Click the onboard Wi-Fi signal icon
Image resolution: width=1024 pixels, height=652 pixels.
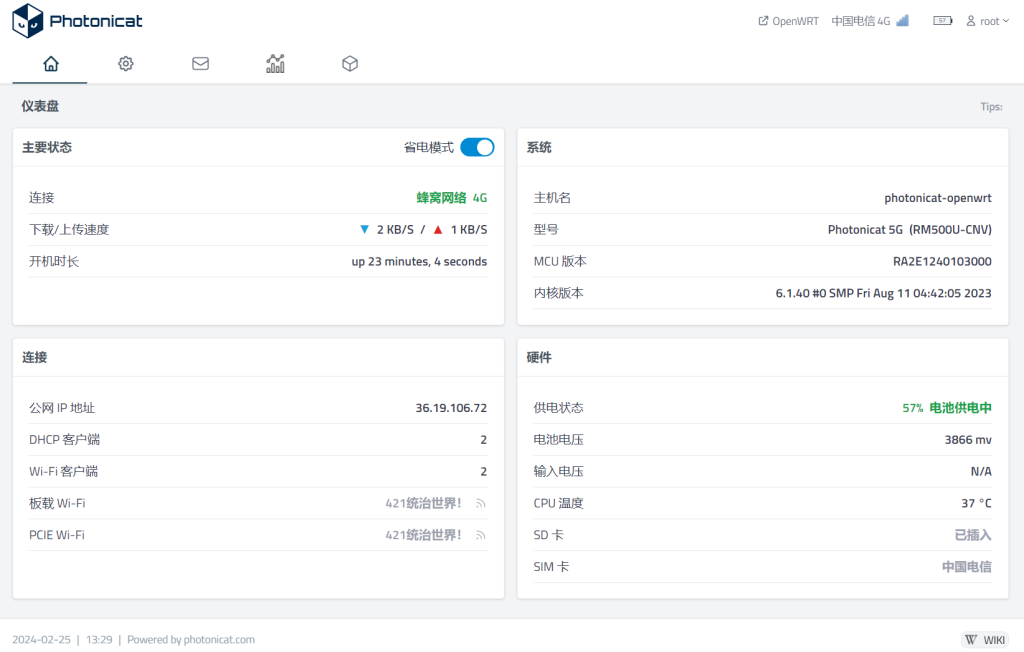tap(481, 503)
